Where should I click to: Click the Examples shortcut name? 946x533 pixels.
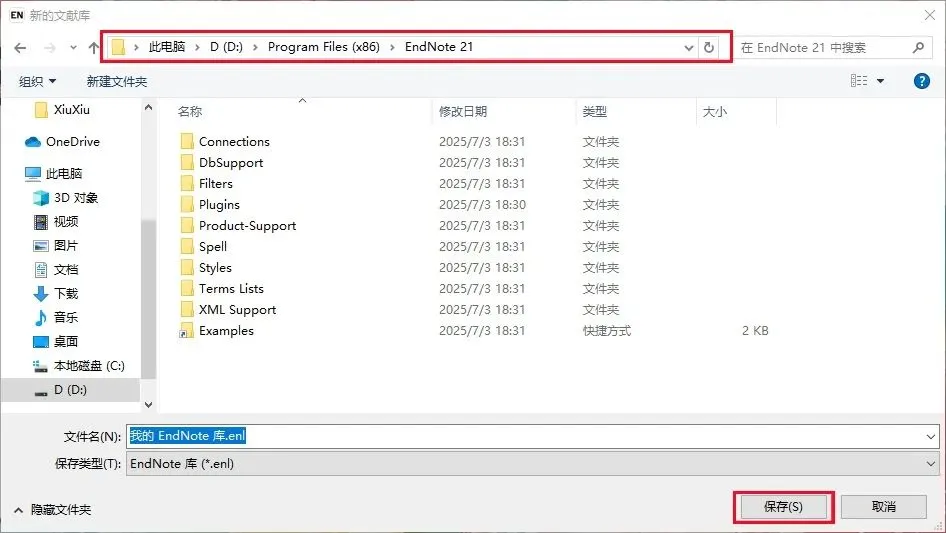tap(226, 331)
